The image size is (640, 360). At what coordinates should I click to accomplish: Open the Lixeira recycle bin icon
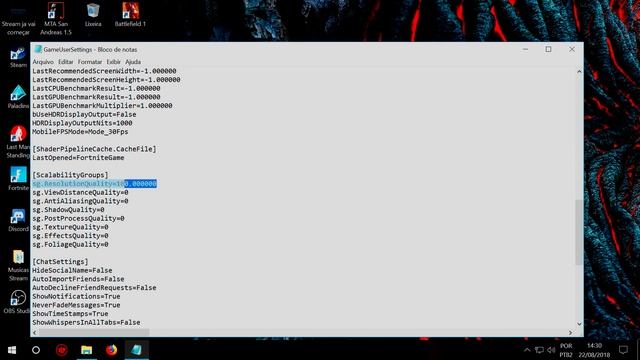[x=93, y=15]
